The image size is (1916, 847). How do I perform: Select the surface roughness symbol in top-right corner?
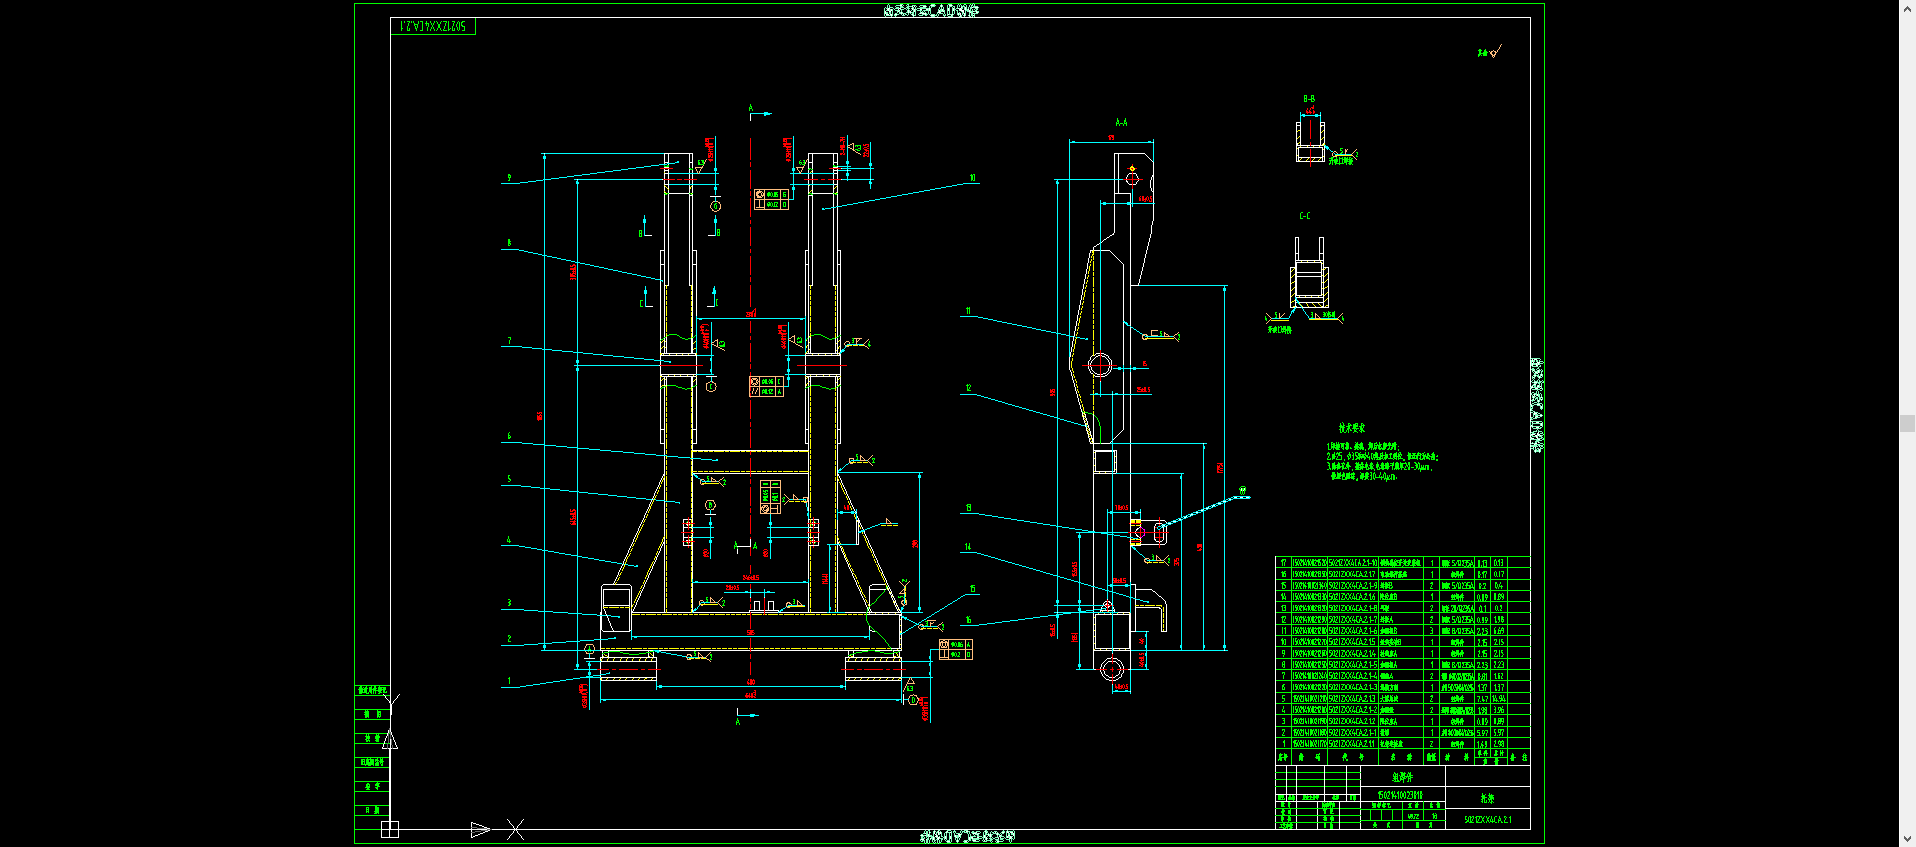1490,52
